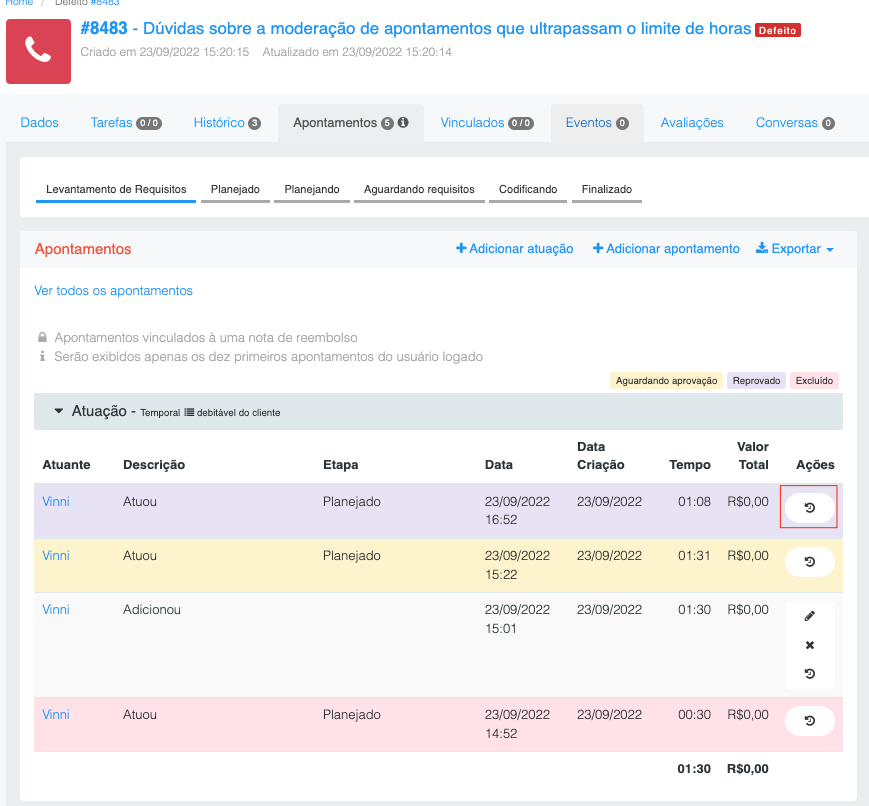Click the bold 01:30 total time
This screenshot has height=806, width=869.
(694, 769)
